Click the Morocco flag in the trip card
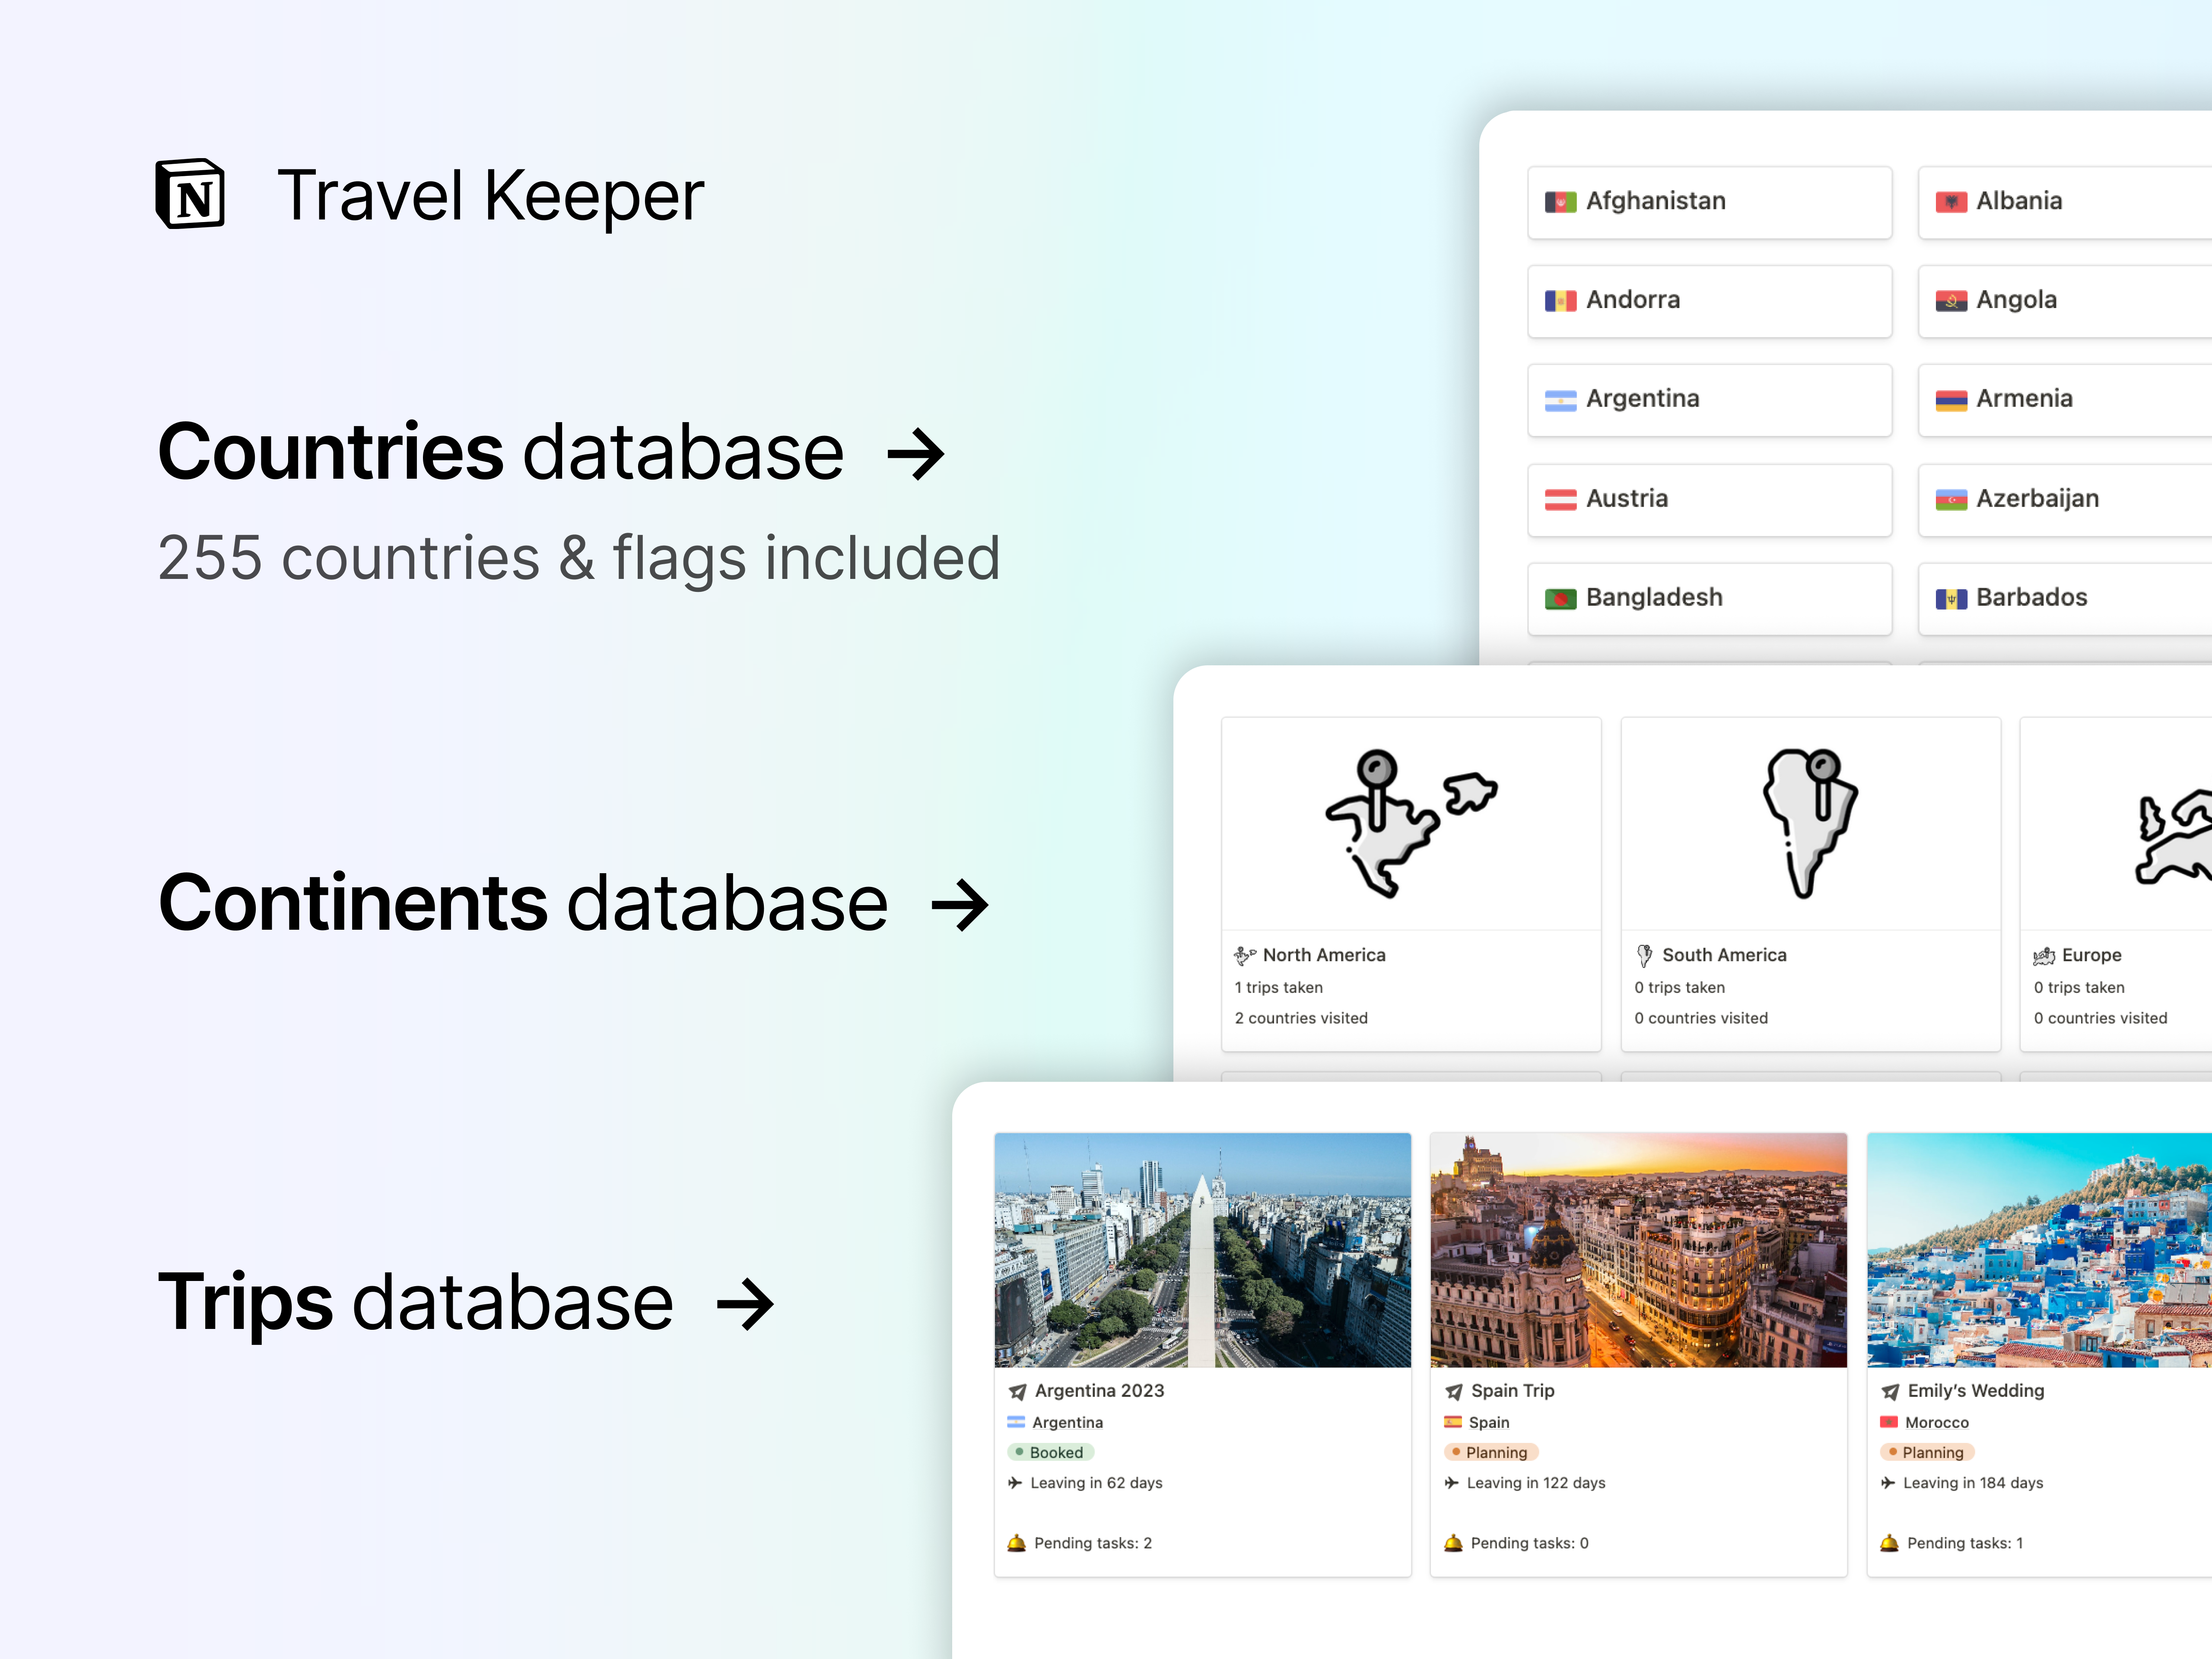This screenshot has height=1659, width=2212. [x=1889, y=1422]
